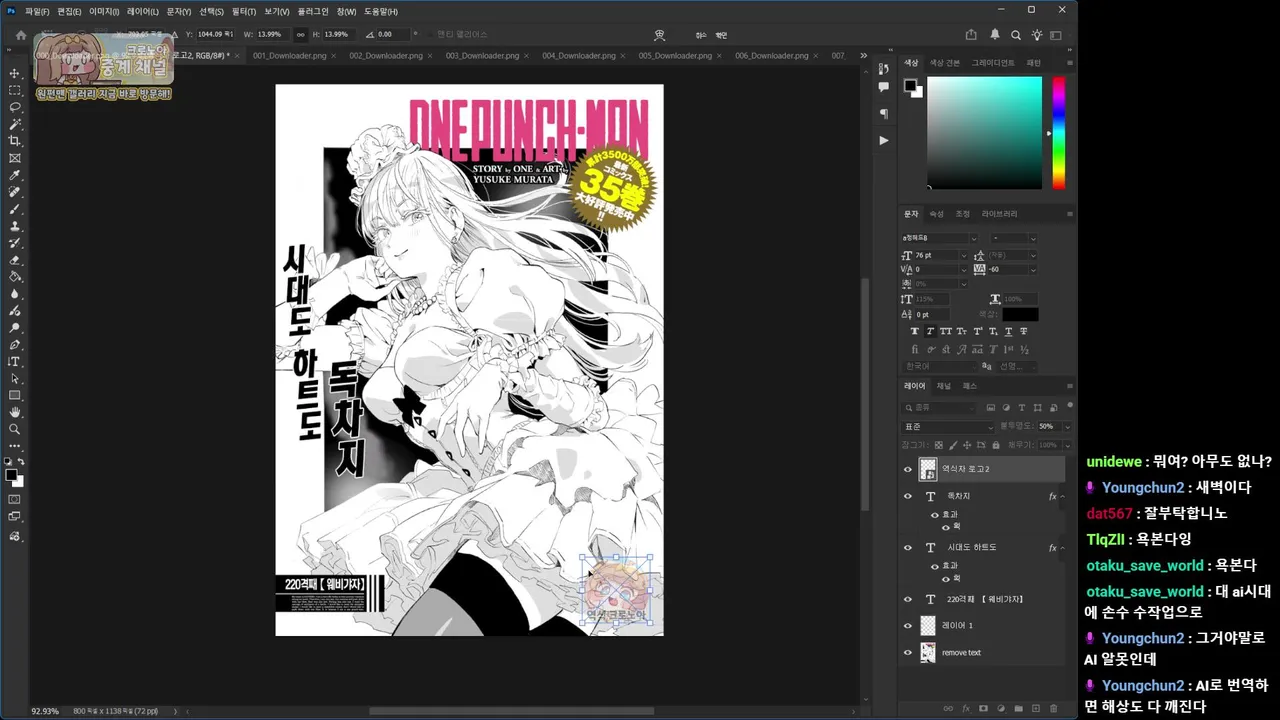Viewport: 1280px width, 720px height.
Task: Toggle Faux Italic in Character panel
Action: click(x=930, y=331)
